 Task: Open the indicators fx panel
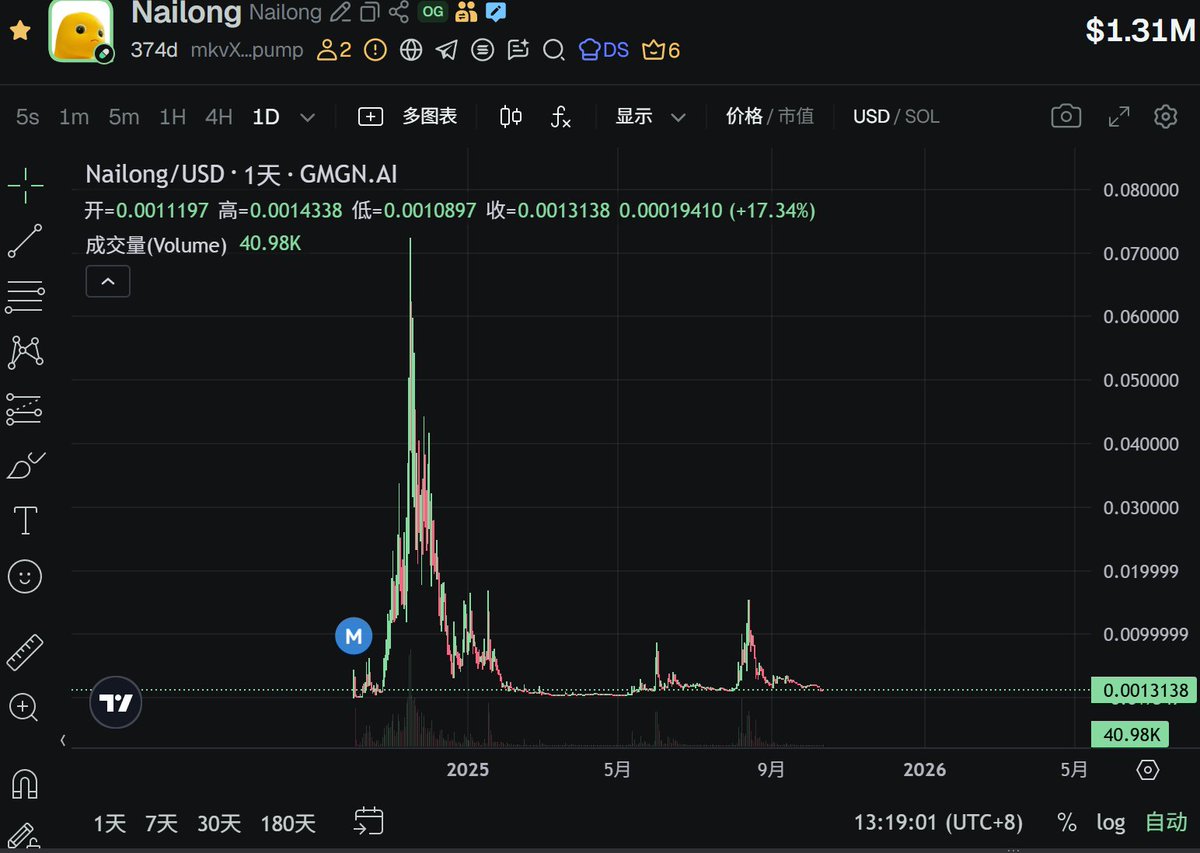pos(560,116)
